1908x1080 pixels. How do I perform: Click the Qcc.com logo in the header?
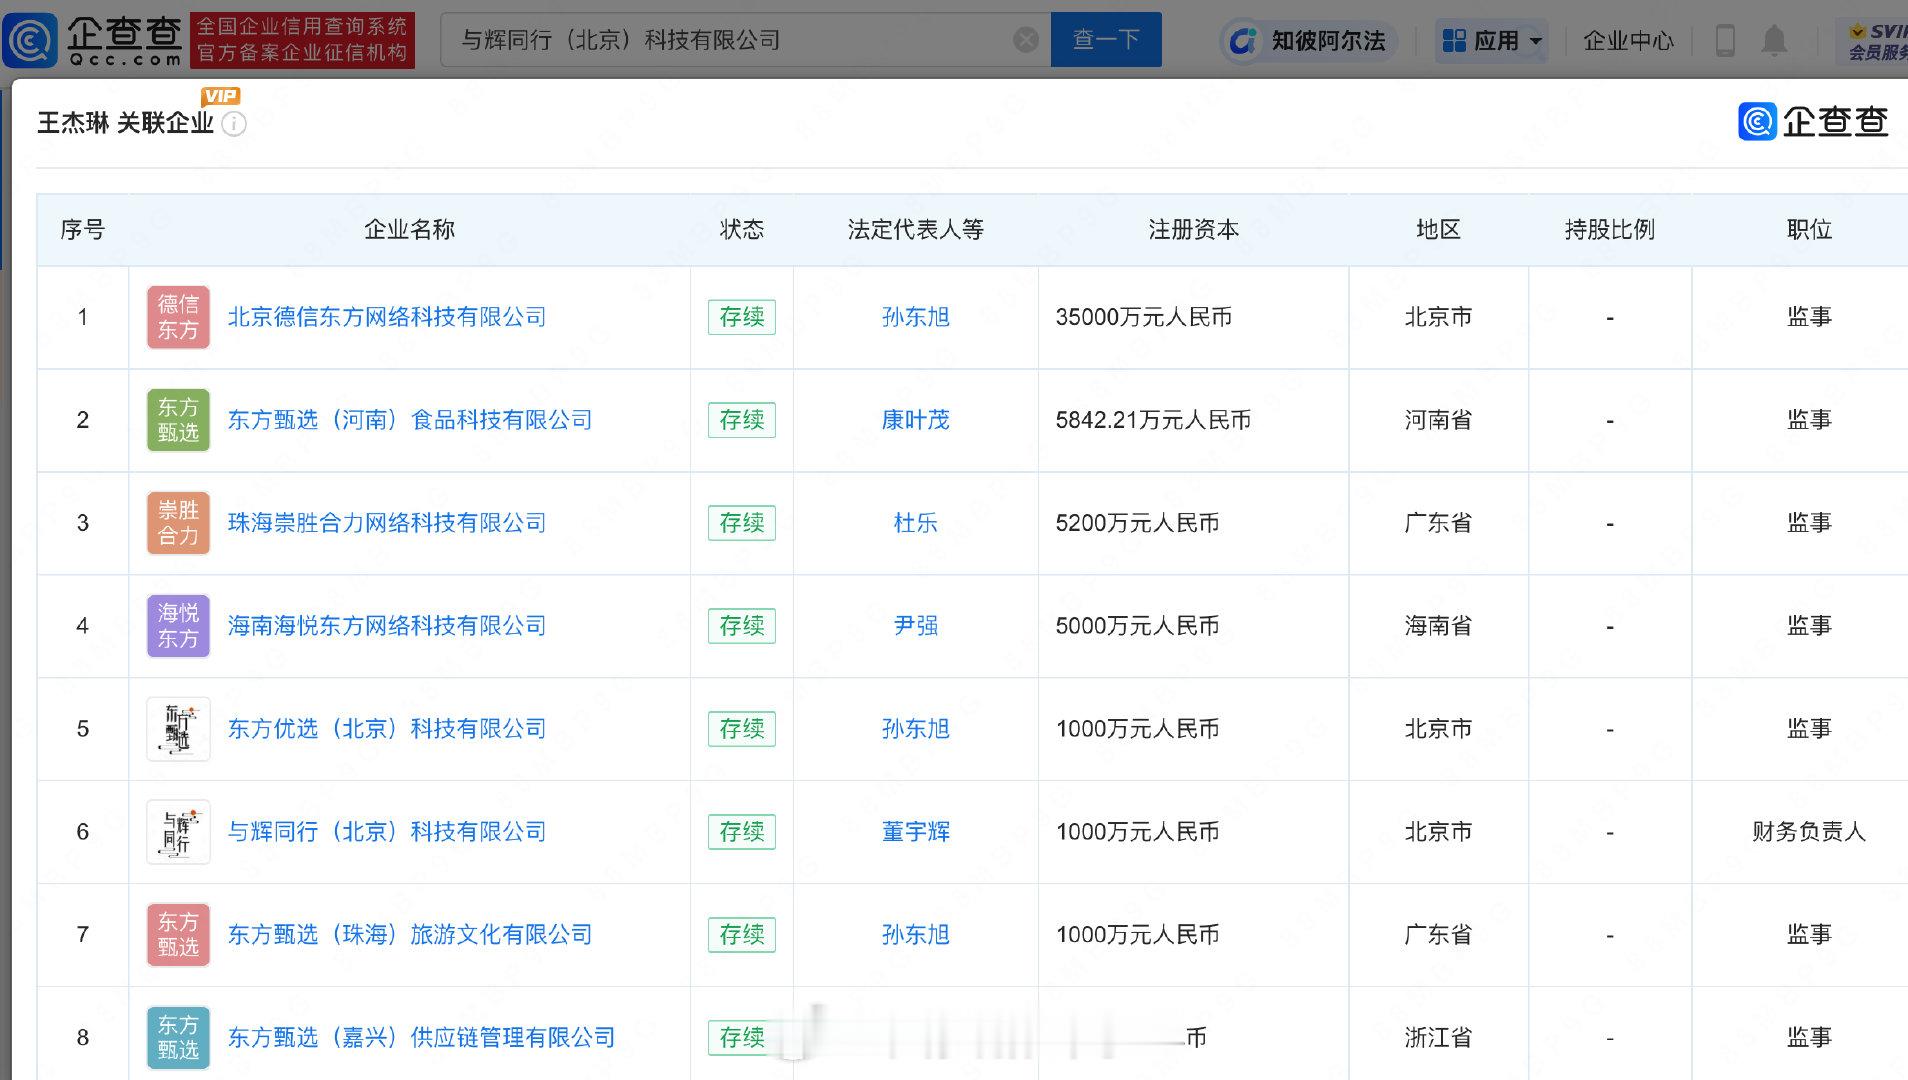[93, 40]
